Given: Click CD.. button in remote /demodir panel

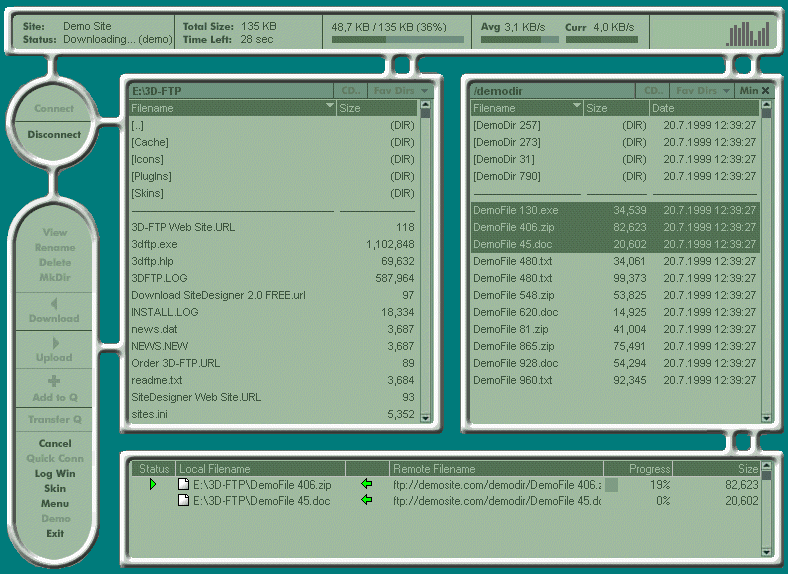Looking at the screenshot, I should (653, 90).
